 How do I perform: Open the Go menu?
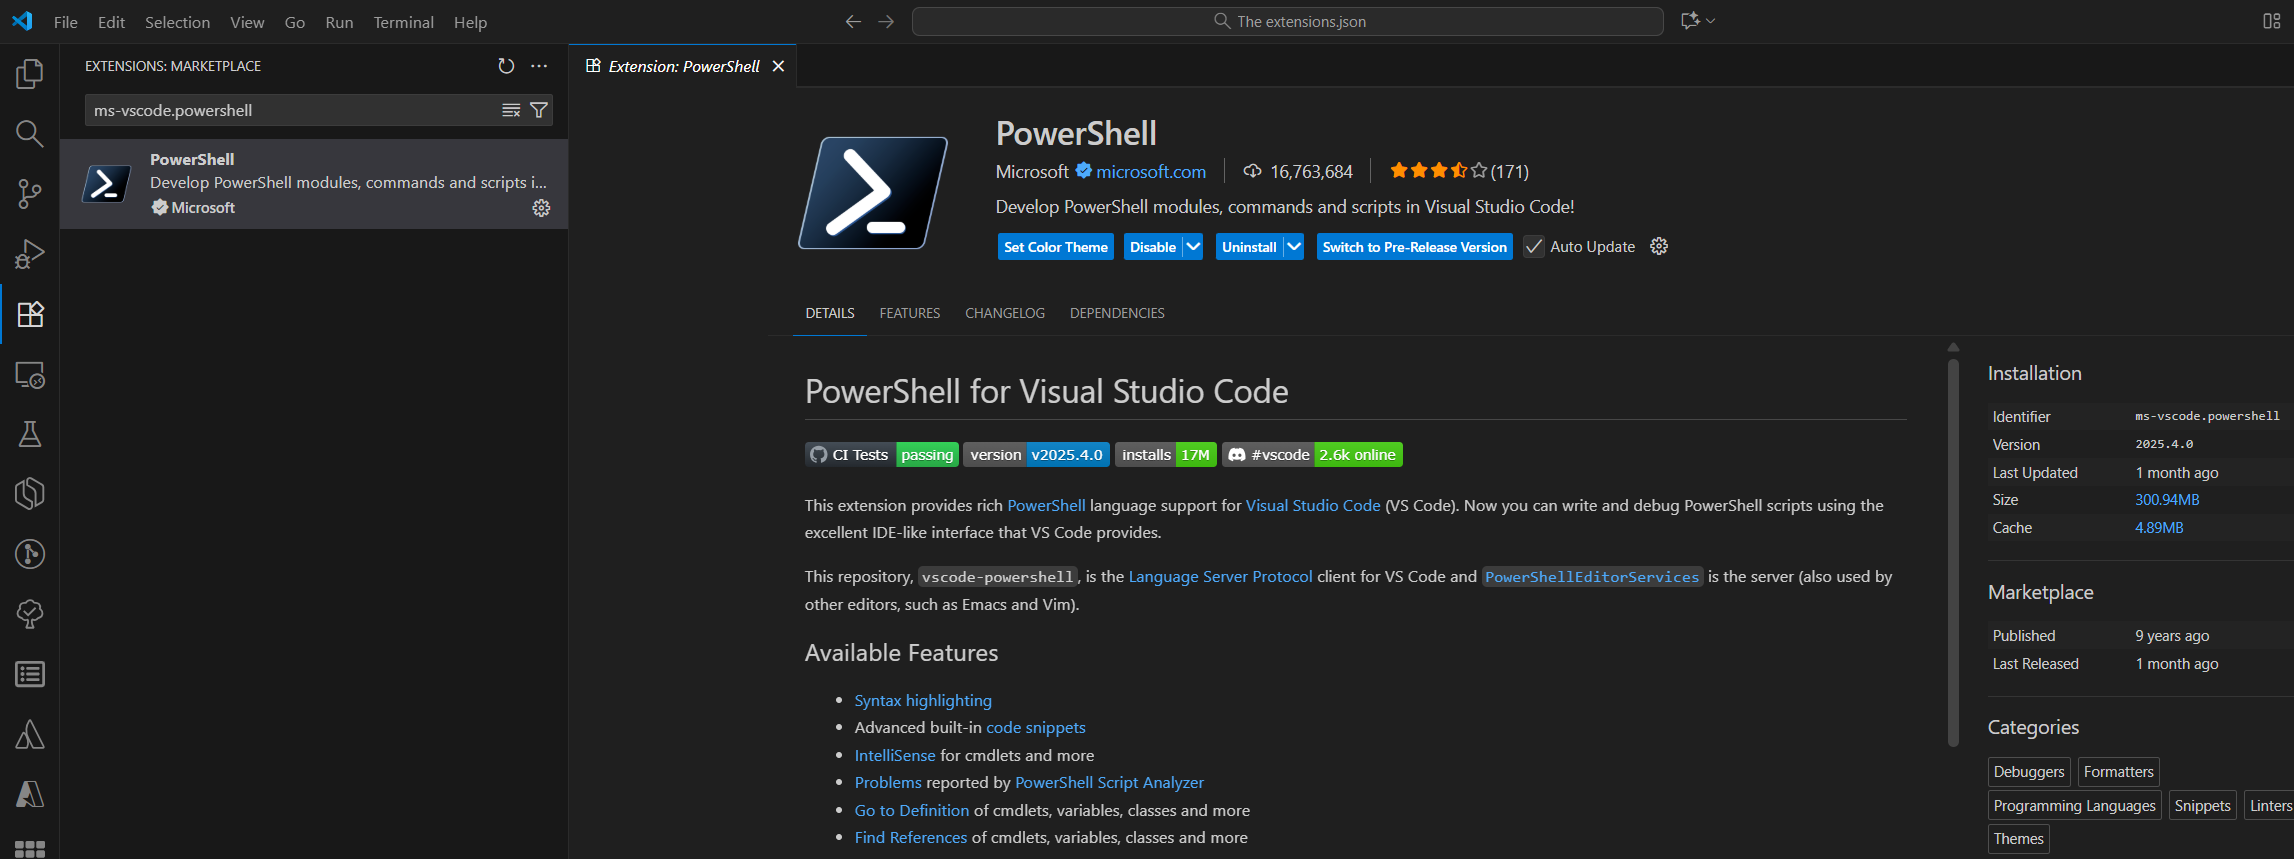point(294,22)
